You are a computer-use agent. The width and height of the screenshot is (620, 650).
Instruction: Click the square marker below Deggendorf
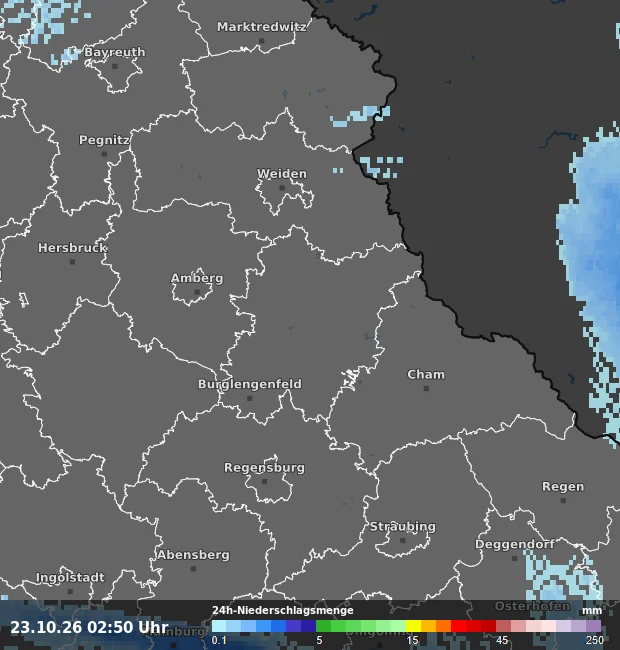[x=515, y=558]
